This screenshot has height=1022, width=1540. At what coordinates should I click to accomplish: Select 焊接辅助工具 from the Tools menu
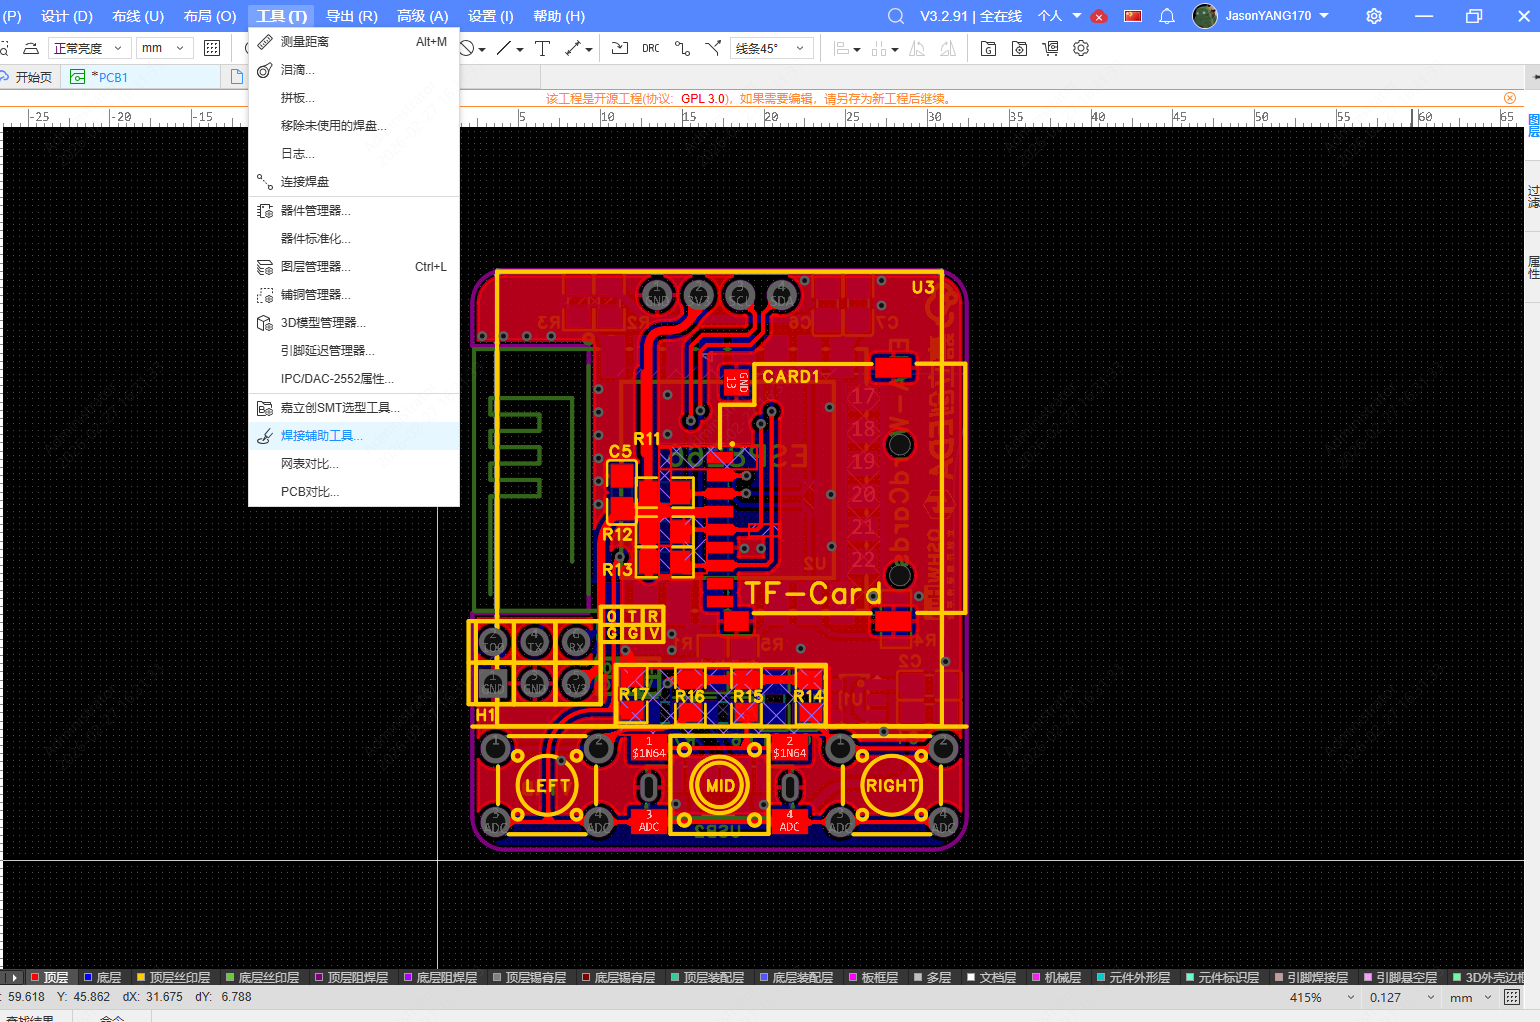pos(321,436)
